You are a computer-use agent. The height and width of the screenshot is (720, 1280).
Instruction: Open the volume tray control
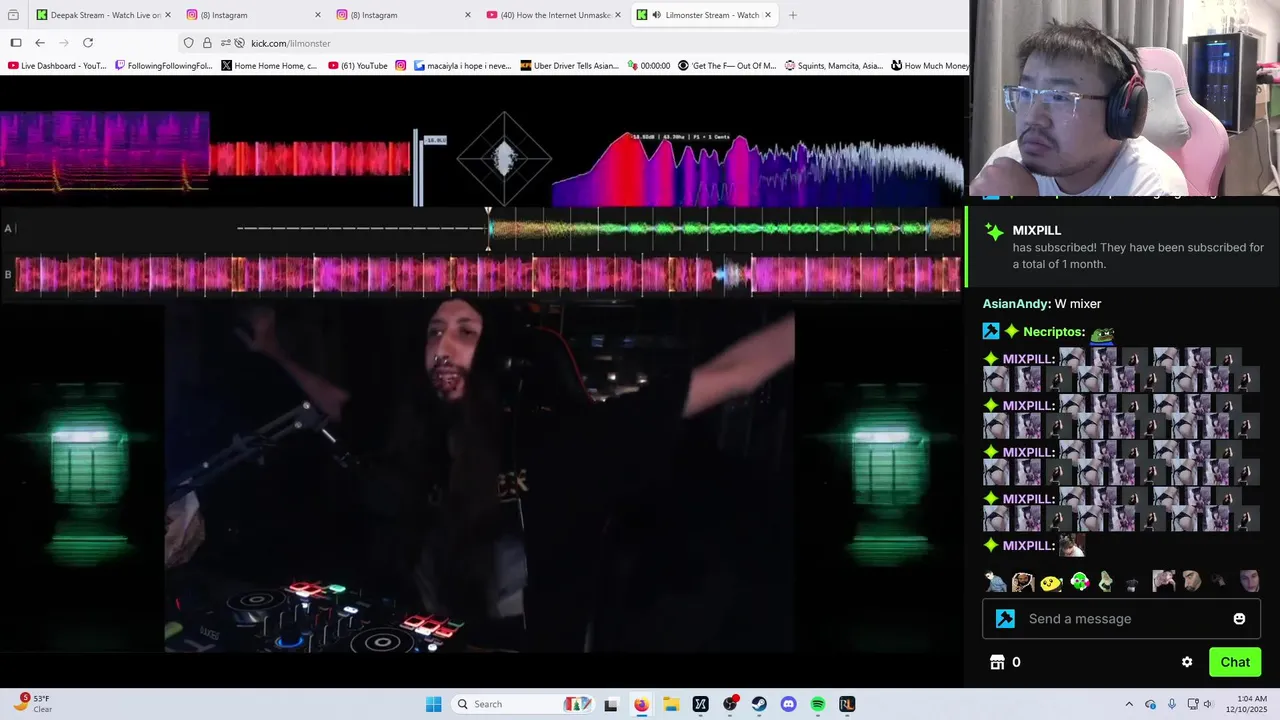click(1207, 704)
